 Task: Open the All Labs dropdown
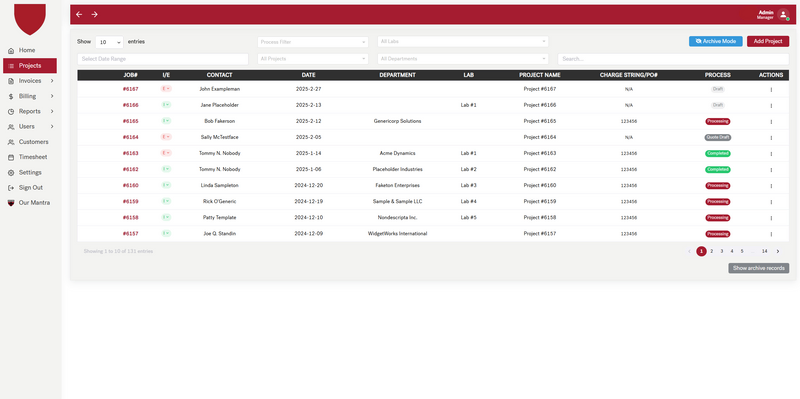point(463,41)
